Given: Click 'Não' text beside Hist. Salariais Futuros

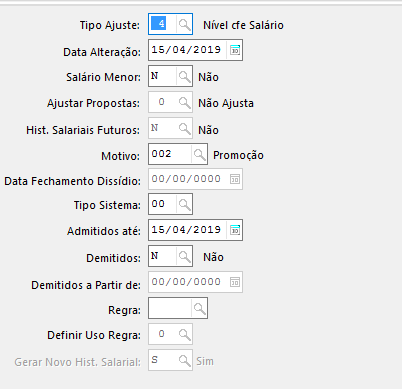Looking at the screenshot, I should click(208, 130).
